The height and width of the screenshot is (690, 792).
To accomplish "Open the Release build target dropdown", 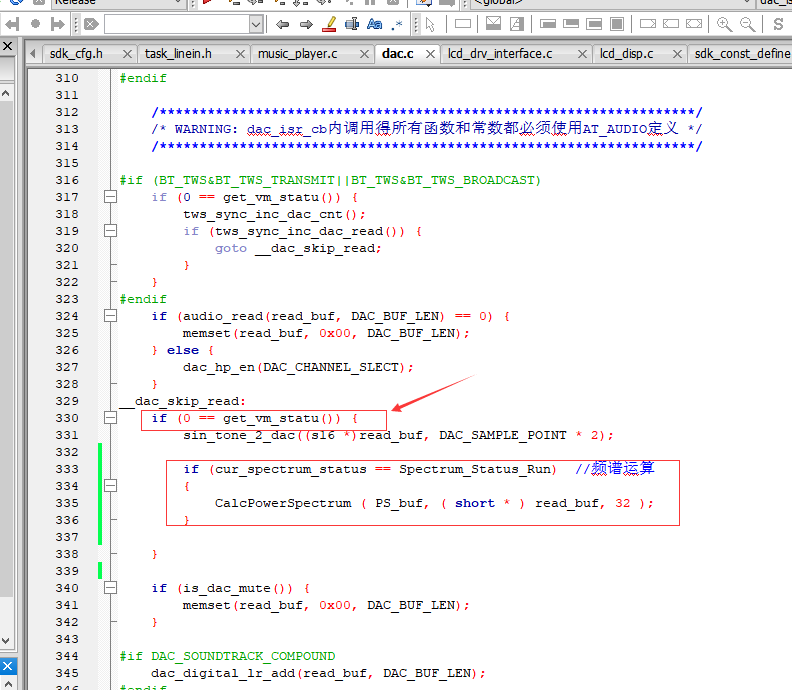I will (x=119, y=3).
